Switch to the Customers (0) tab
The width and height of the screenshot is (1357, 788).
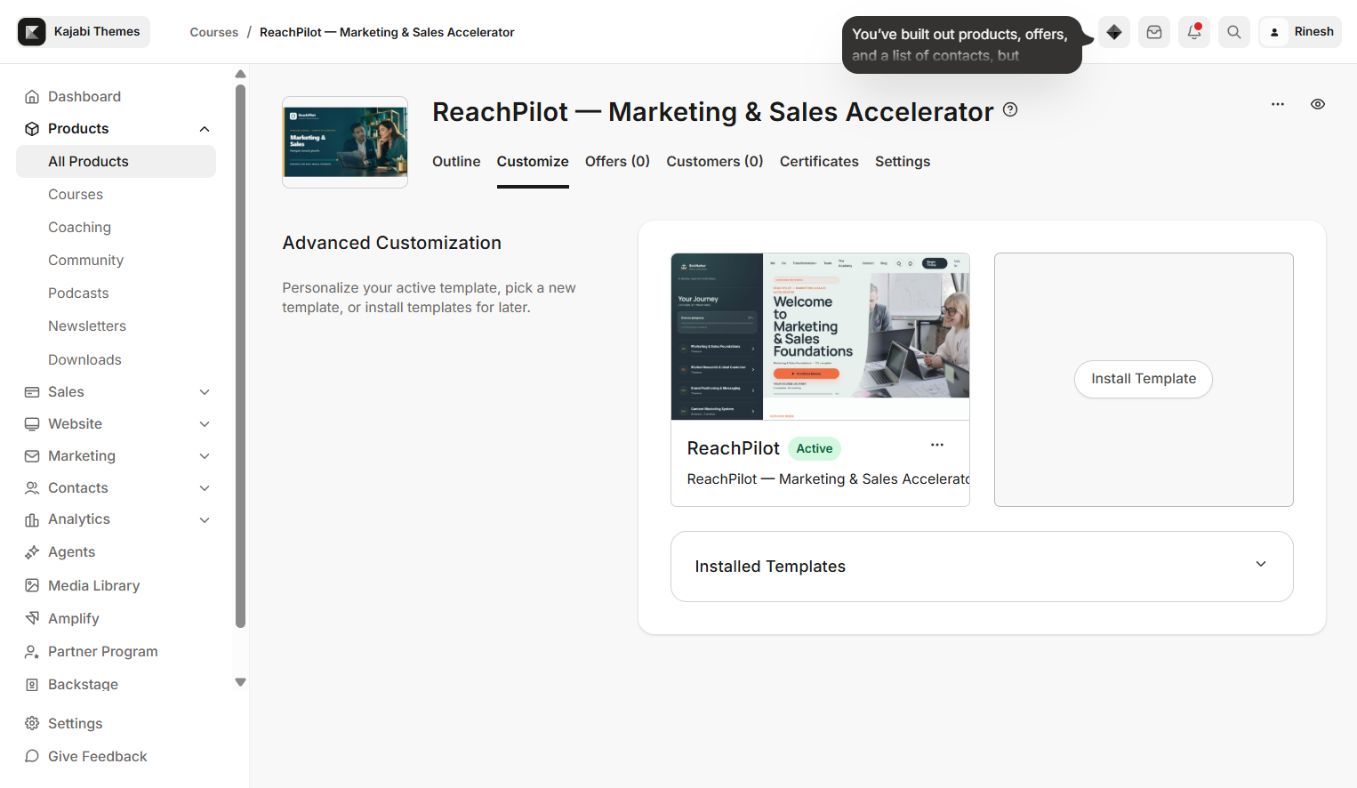[x=715, y=161]
